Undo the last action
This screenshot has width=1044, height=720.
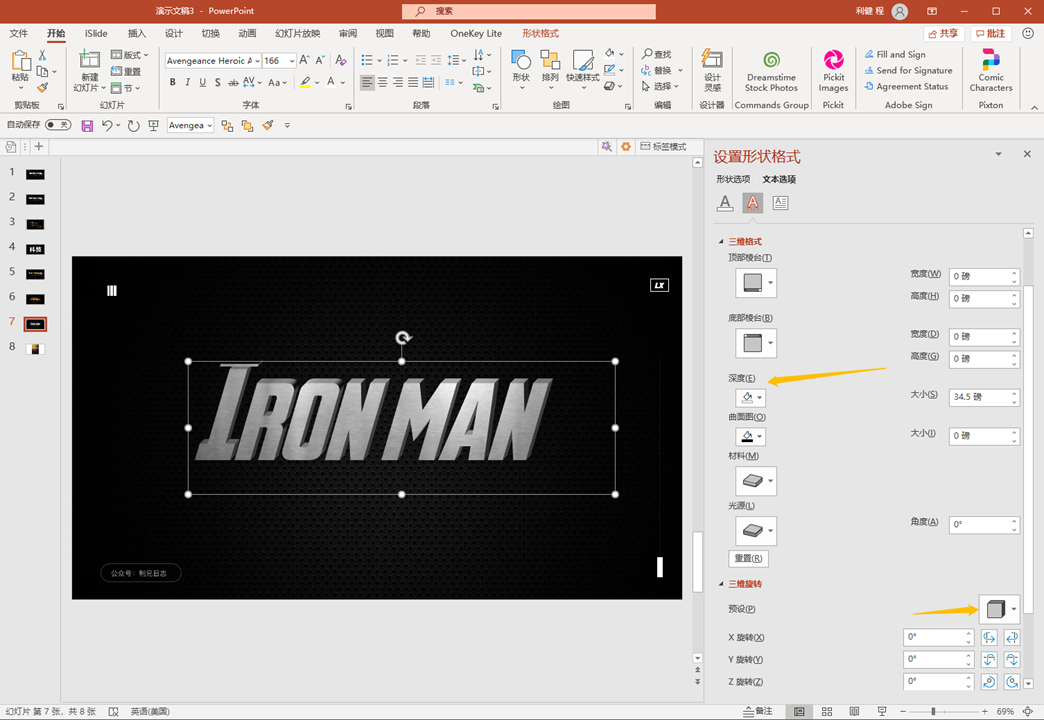point(107,125)
